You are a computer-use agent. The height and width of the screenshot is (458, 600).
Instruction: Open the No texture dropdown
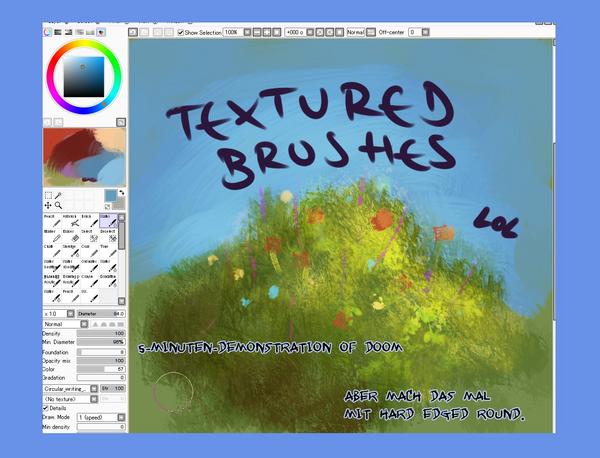click(x=94, y=399)
